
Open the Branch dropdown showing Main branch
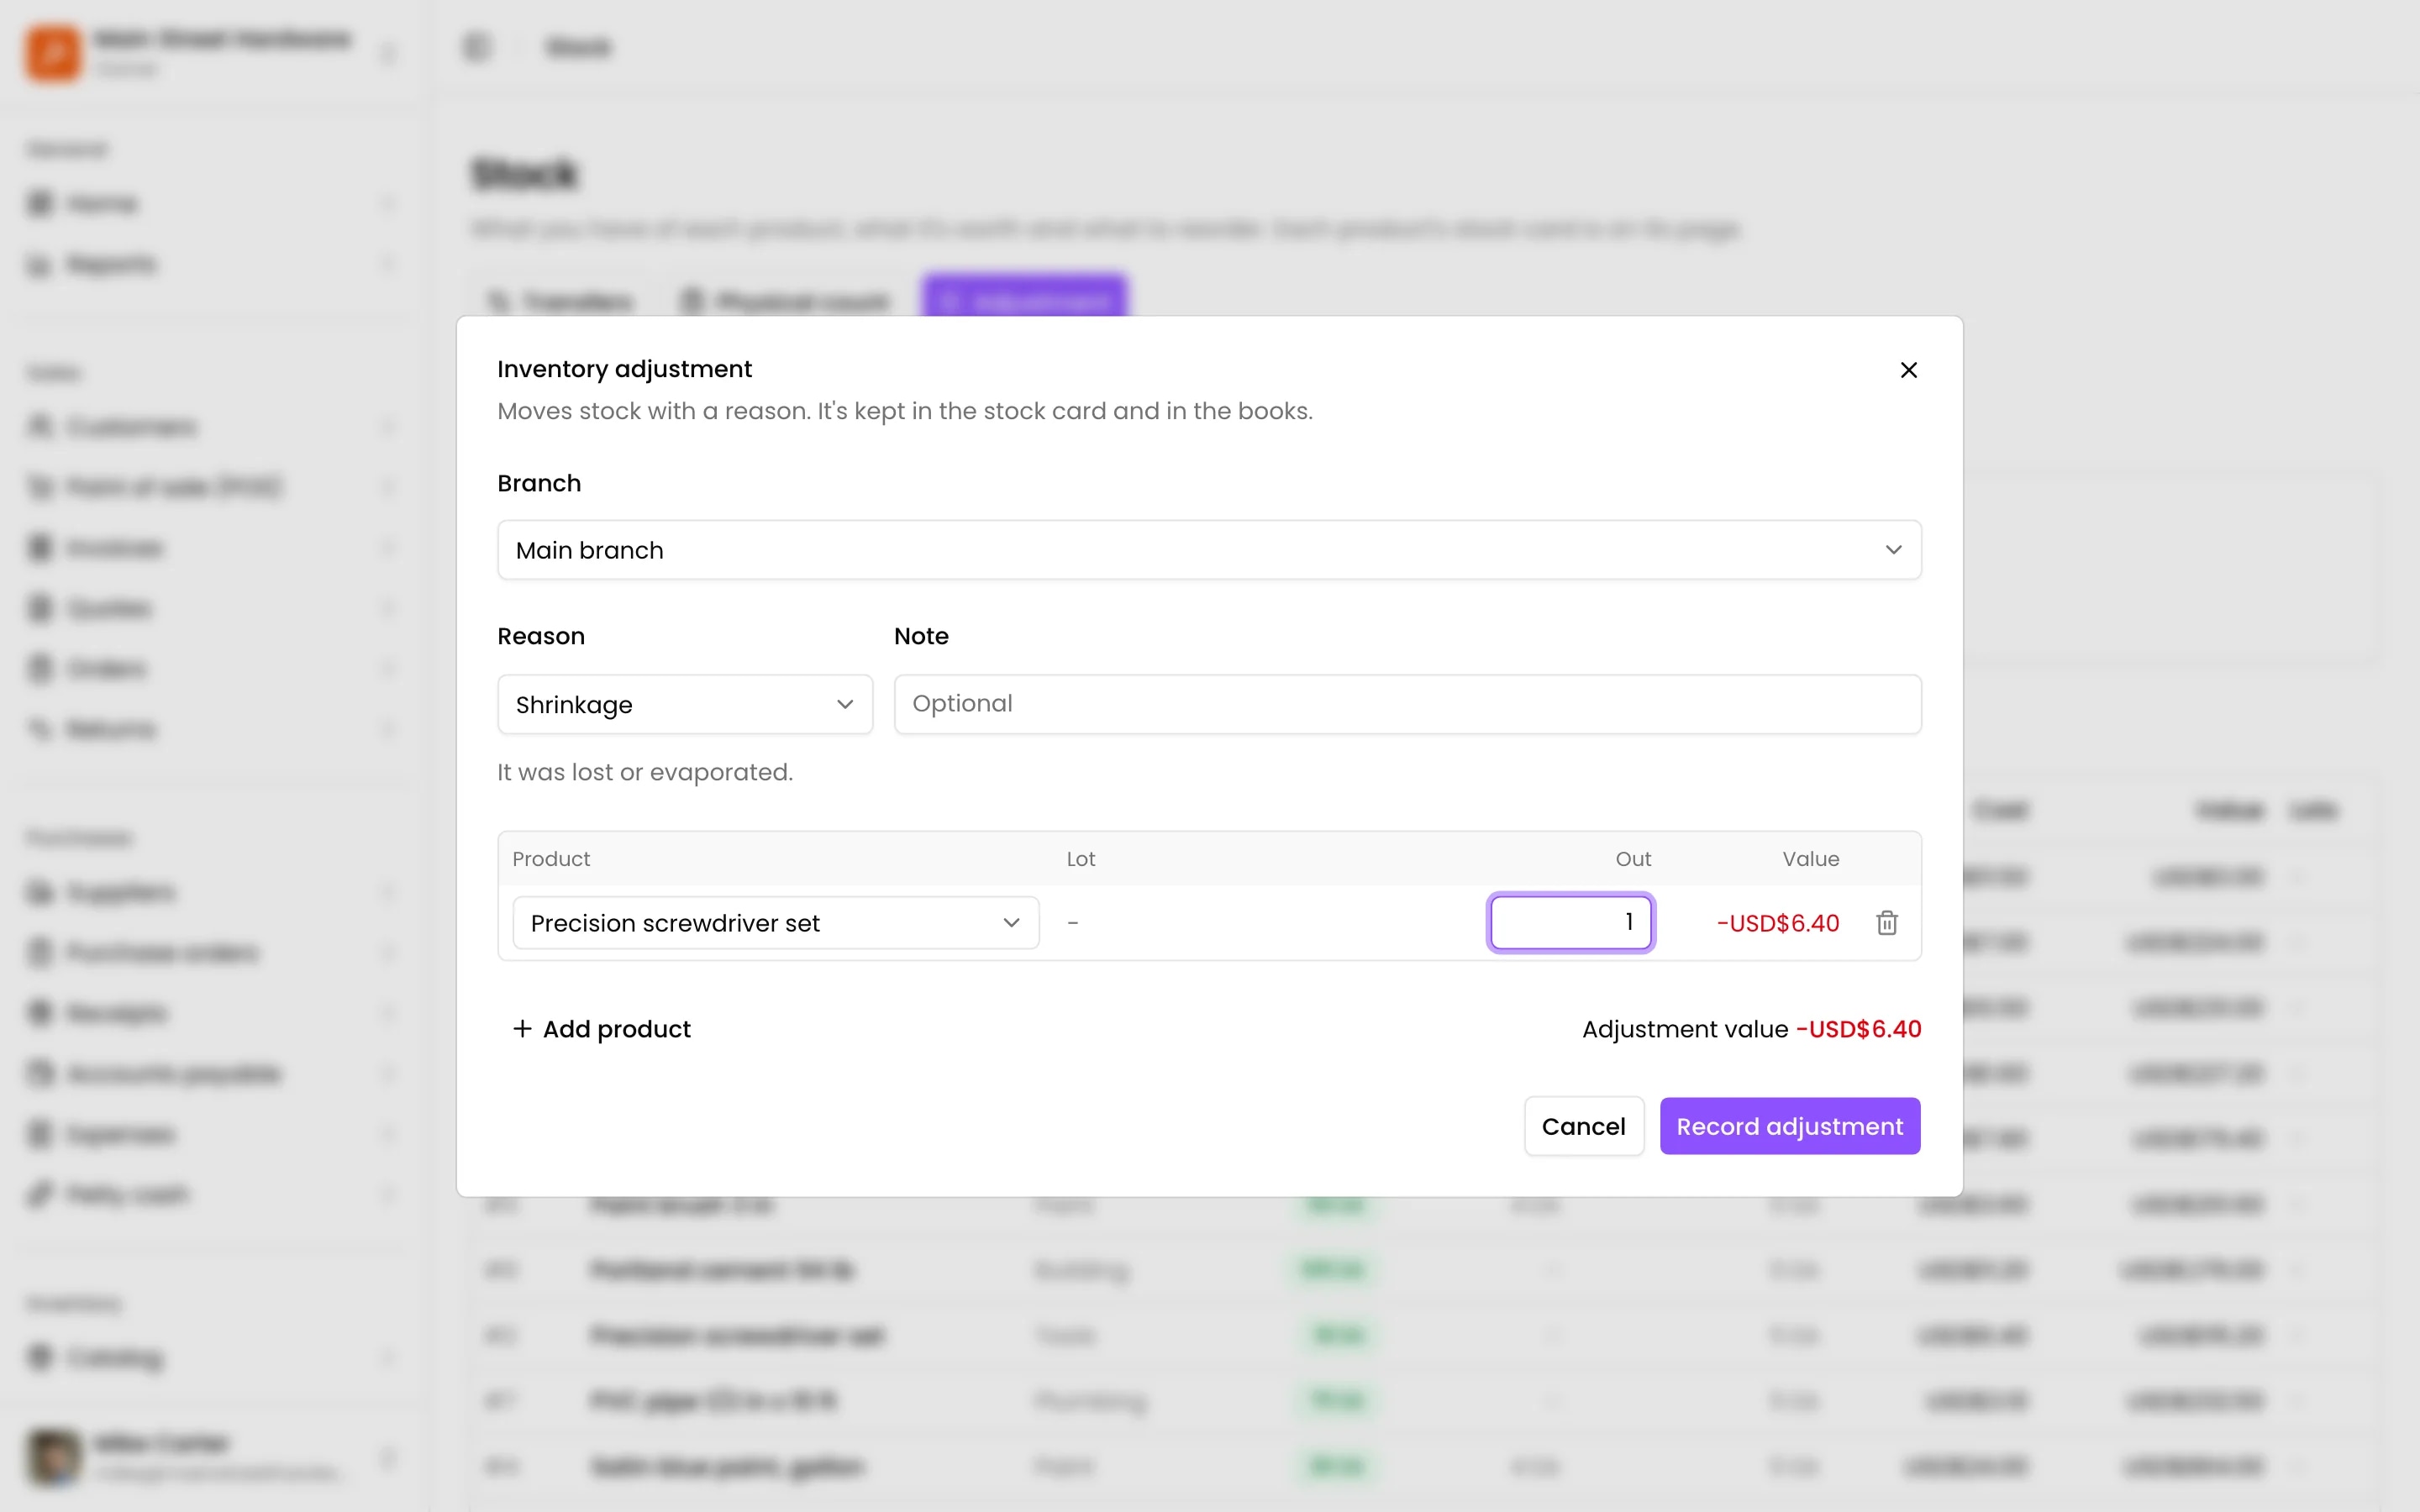click(1209, 550)
